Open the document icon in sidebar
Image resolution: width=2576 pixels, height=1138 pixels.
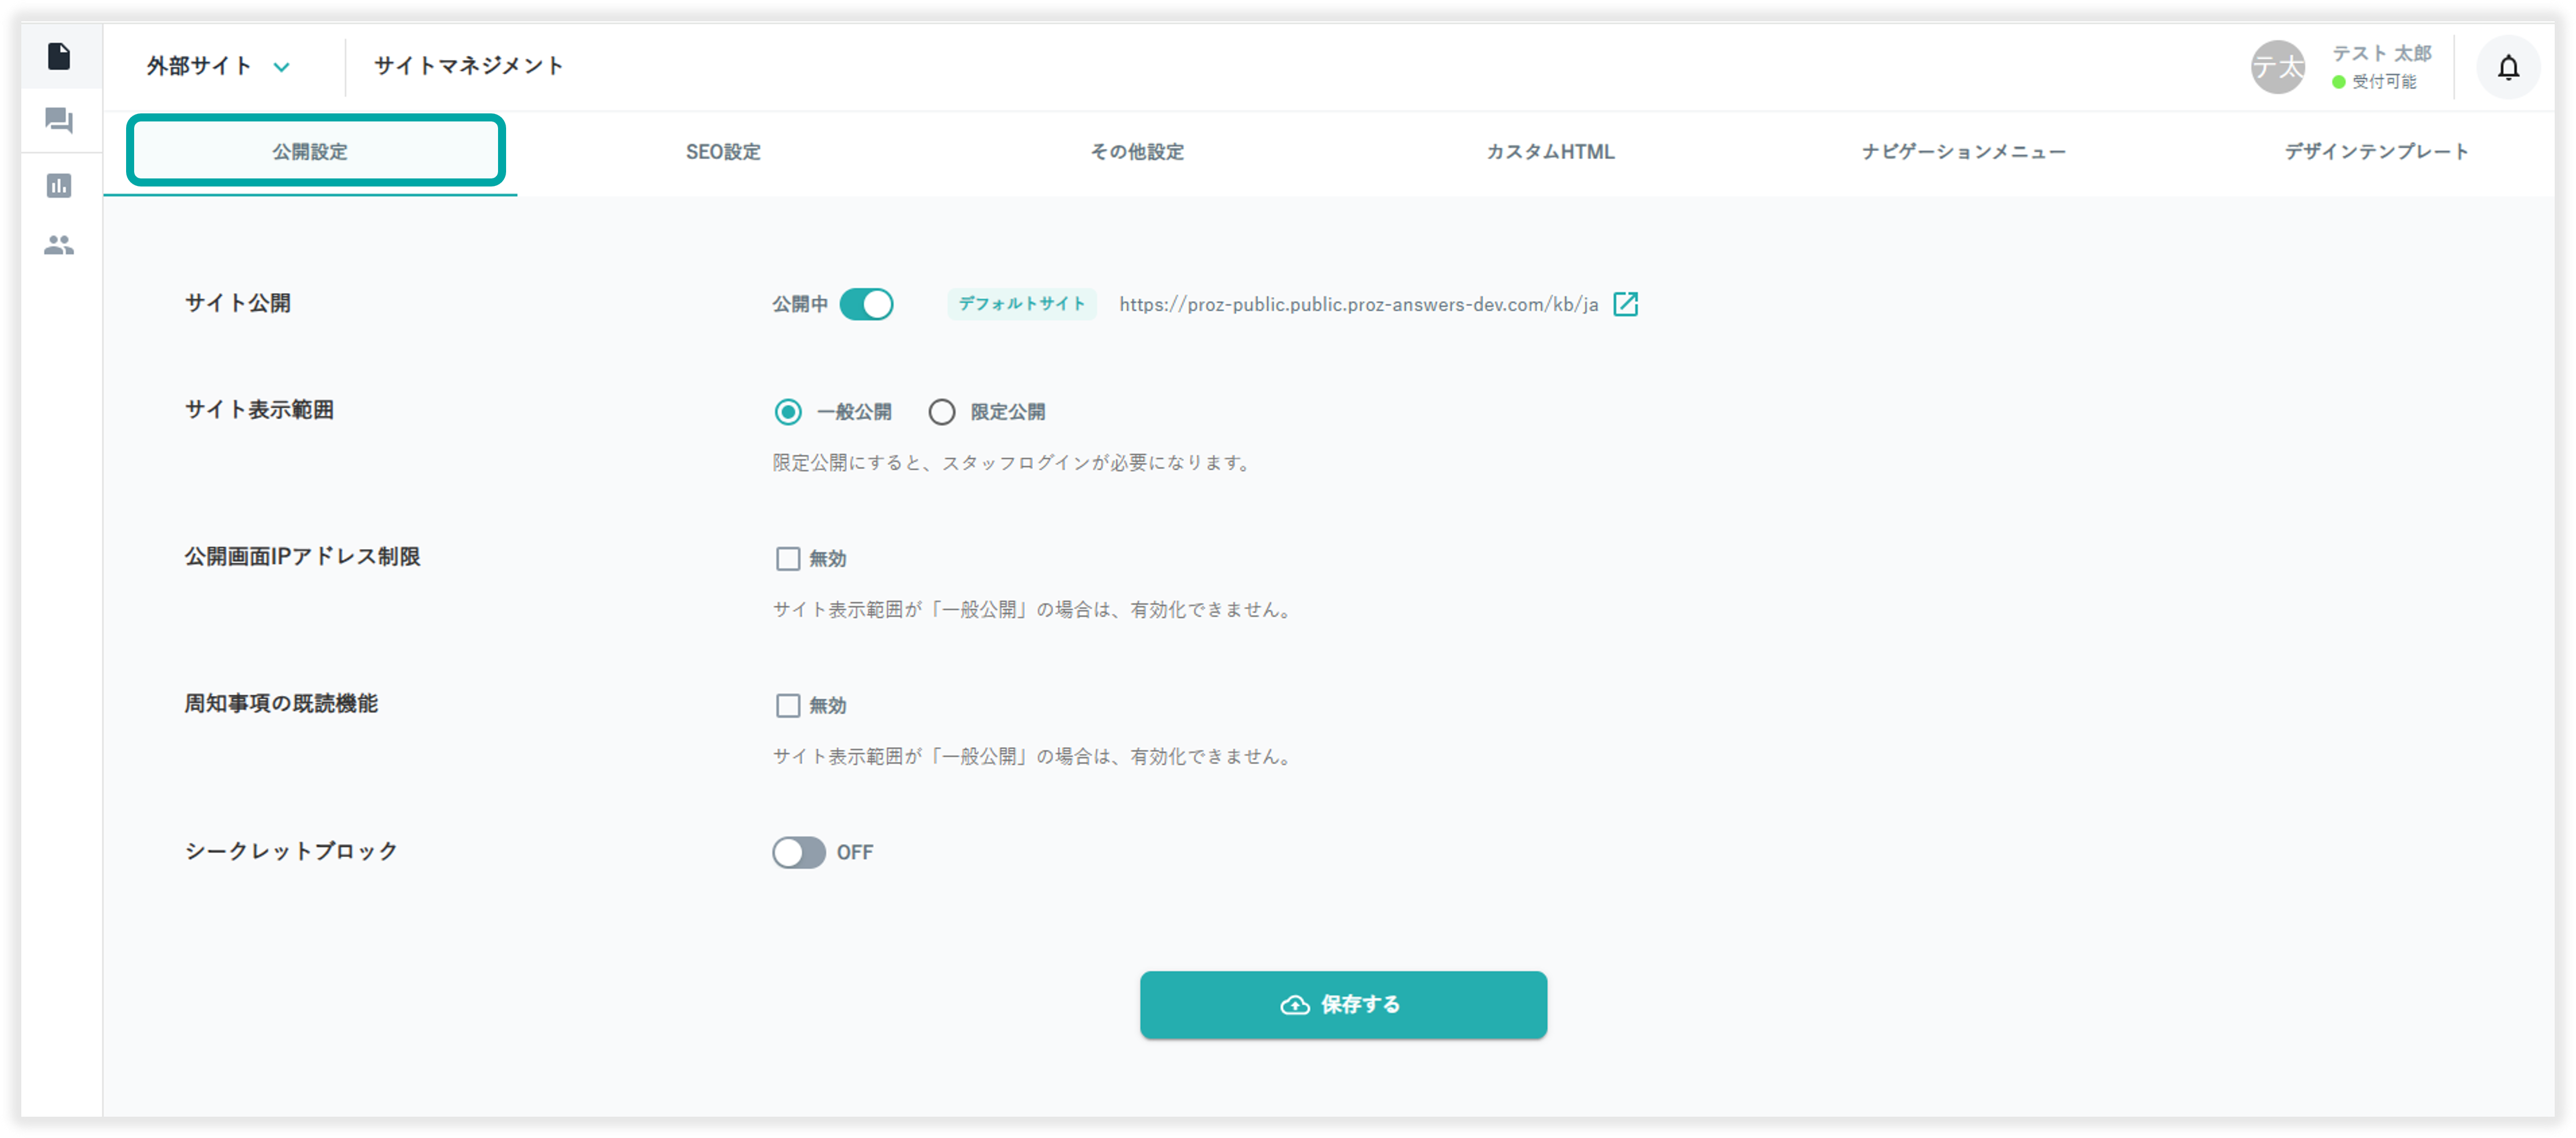point(59,56)
